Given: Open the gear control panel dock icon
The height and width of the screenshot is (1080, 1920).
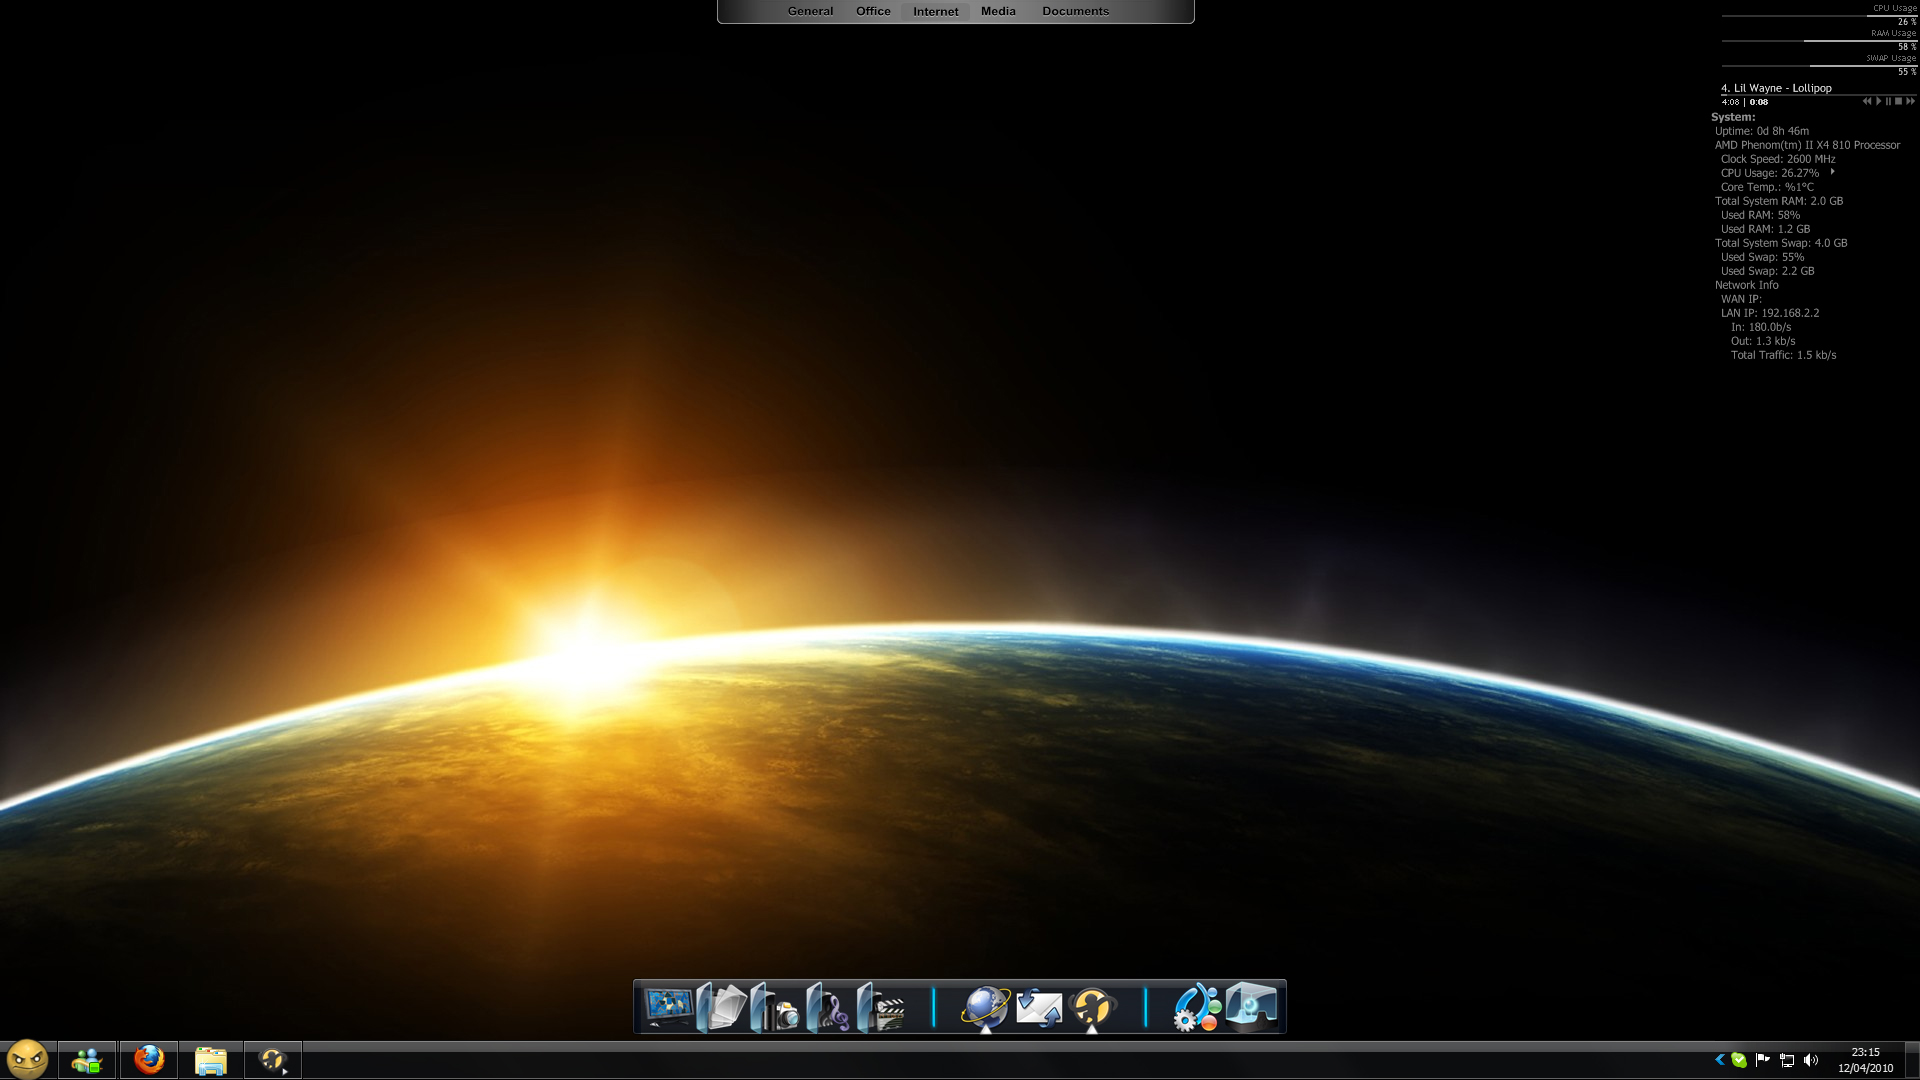Looking at the screenshot, I should click(1196, 1007).
